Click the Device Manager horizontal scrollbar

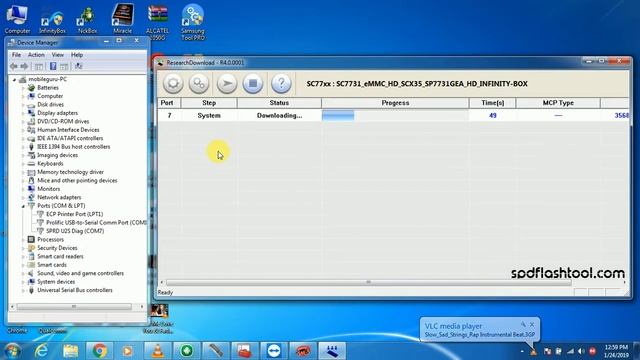[74, 307]
